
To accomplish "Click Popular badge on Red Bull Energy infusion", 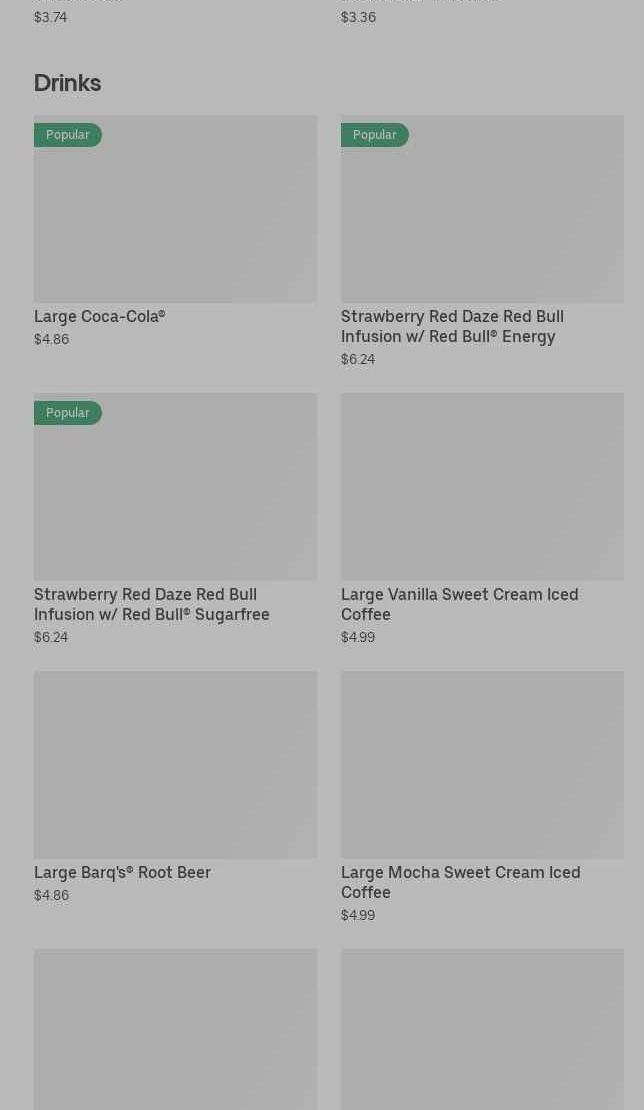I will [x=375, y=135].
